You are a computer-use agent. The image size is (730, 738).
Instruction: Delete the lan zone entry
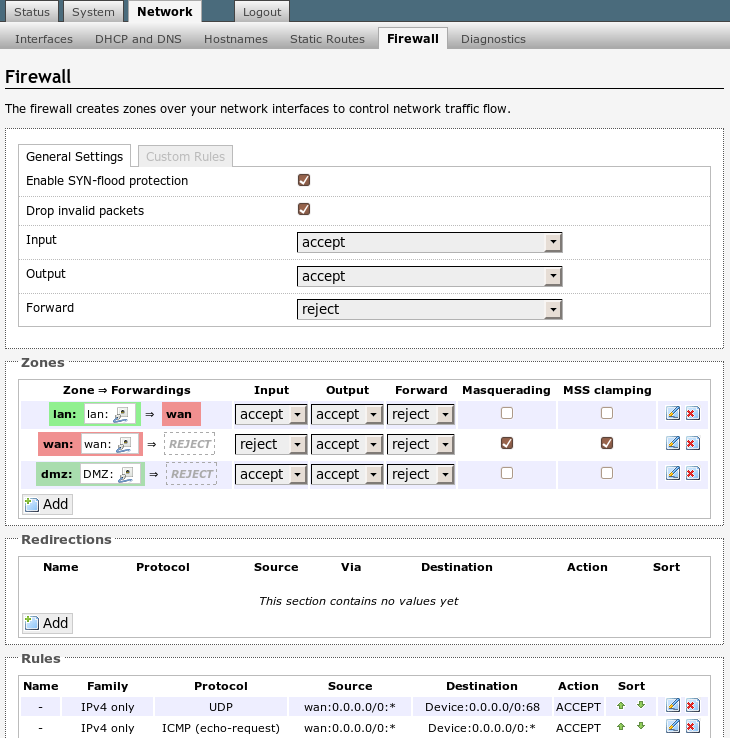pos(691,414)
